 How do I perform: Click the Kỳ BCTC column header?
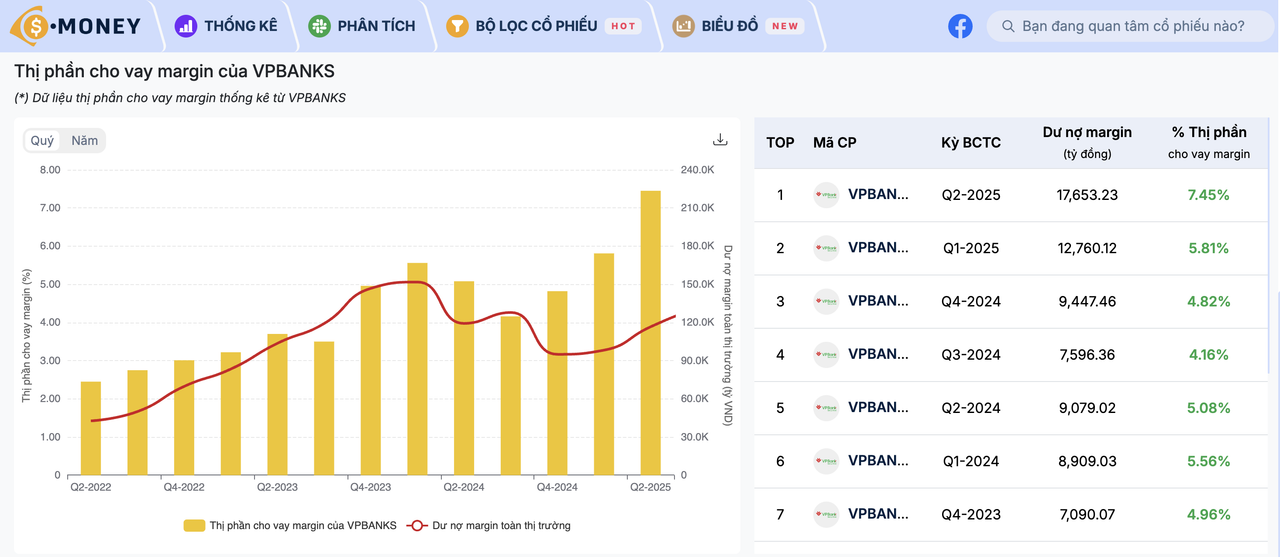pos(971,142)
